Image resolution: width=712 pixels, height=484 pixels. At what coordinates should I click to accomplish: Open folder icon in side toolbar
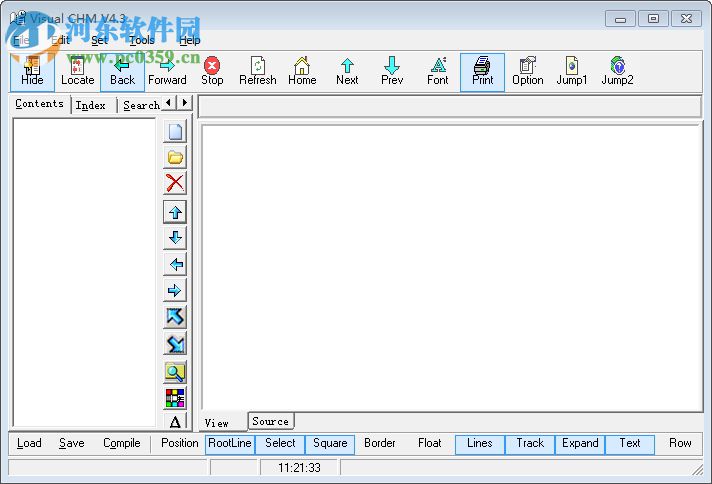[x=175, y=158]
